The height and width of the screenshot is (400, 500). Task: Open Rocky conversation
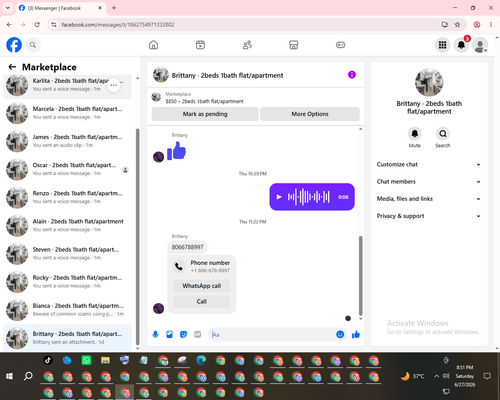click(67, 282)
